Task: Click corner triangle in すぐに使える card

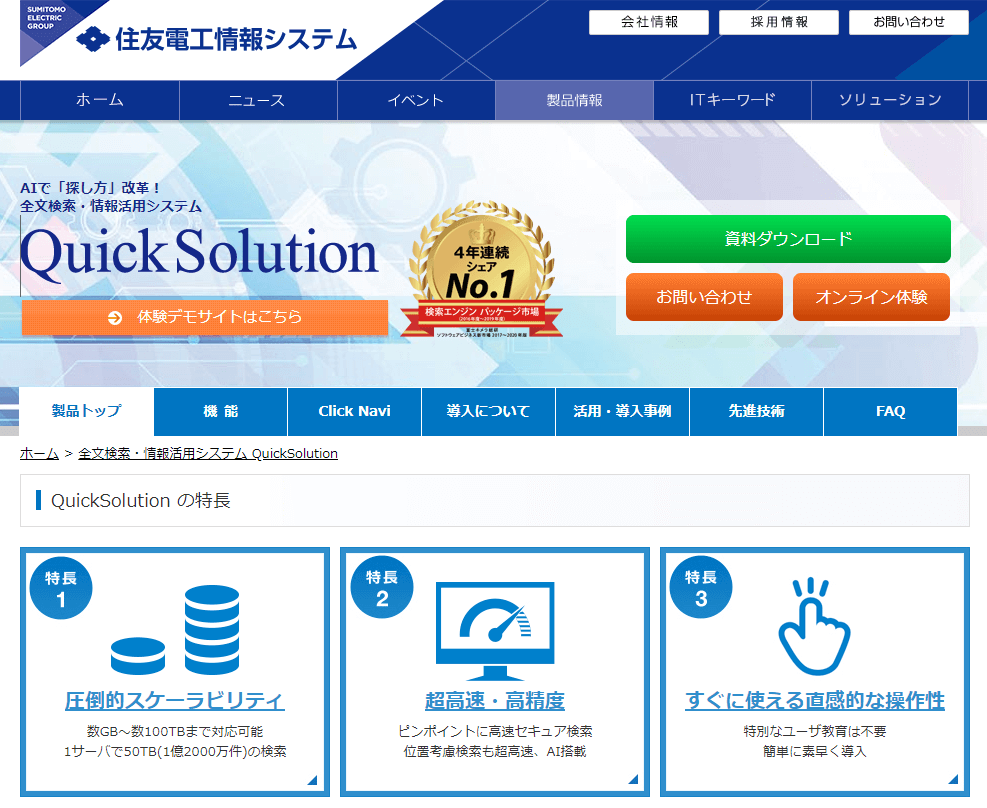Action: pyautogui.click(x=952, y=780)
